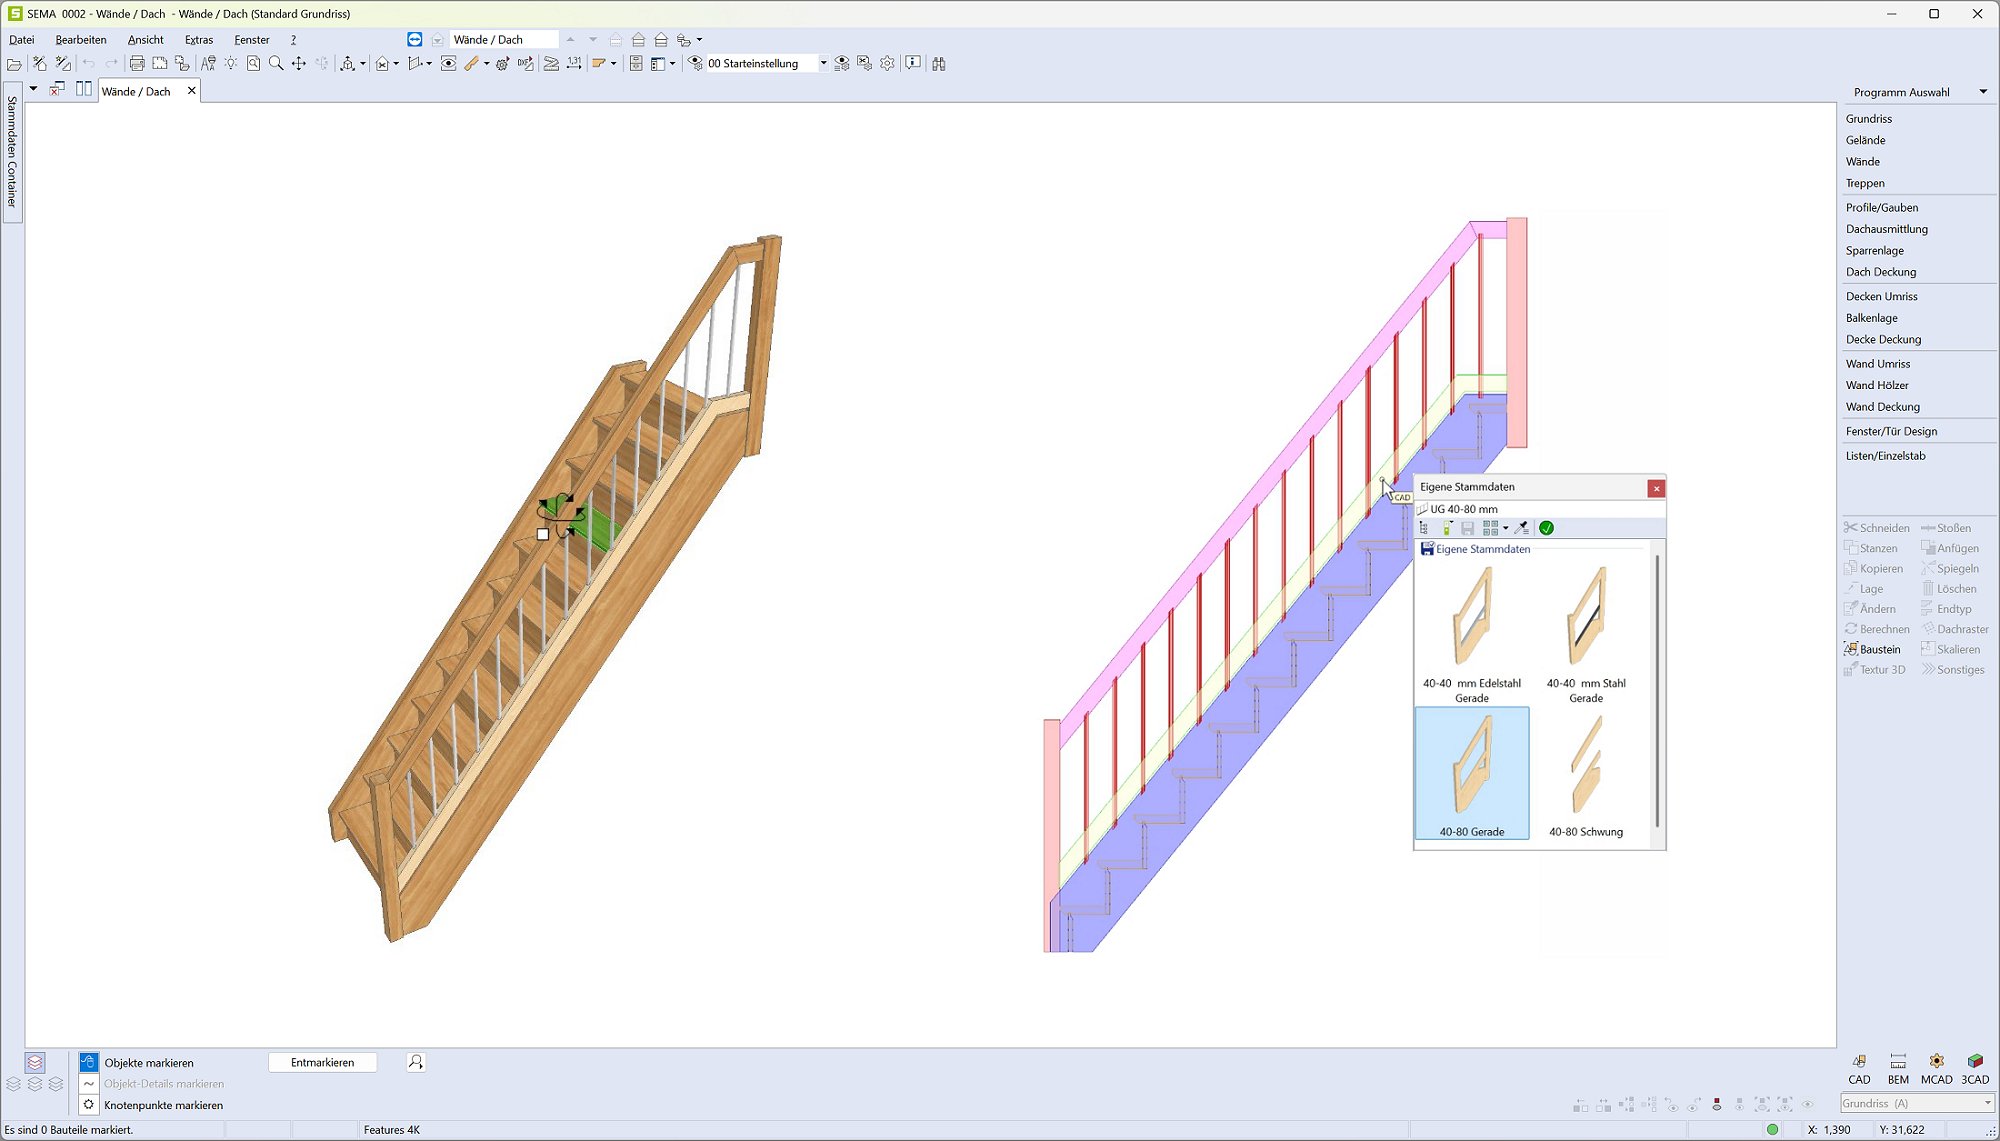Click the Baustein tool
Viewport: 2000px width, 1141px height.
tap(1872, 649)
